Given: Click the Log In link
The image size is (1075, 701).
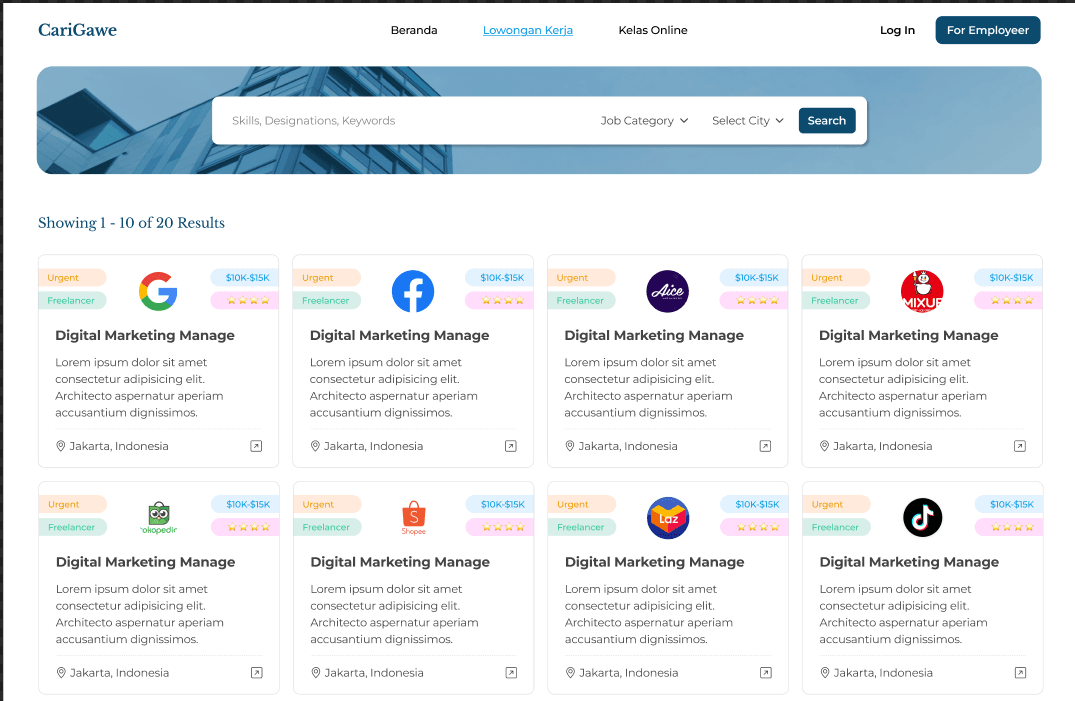Looking at the screenshot, I should pyautogui.click(x=897, y=30).
